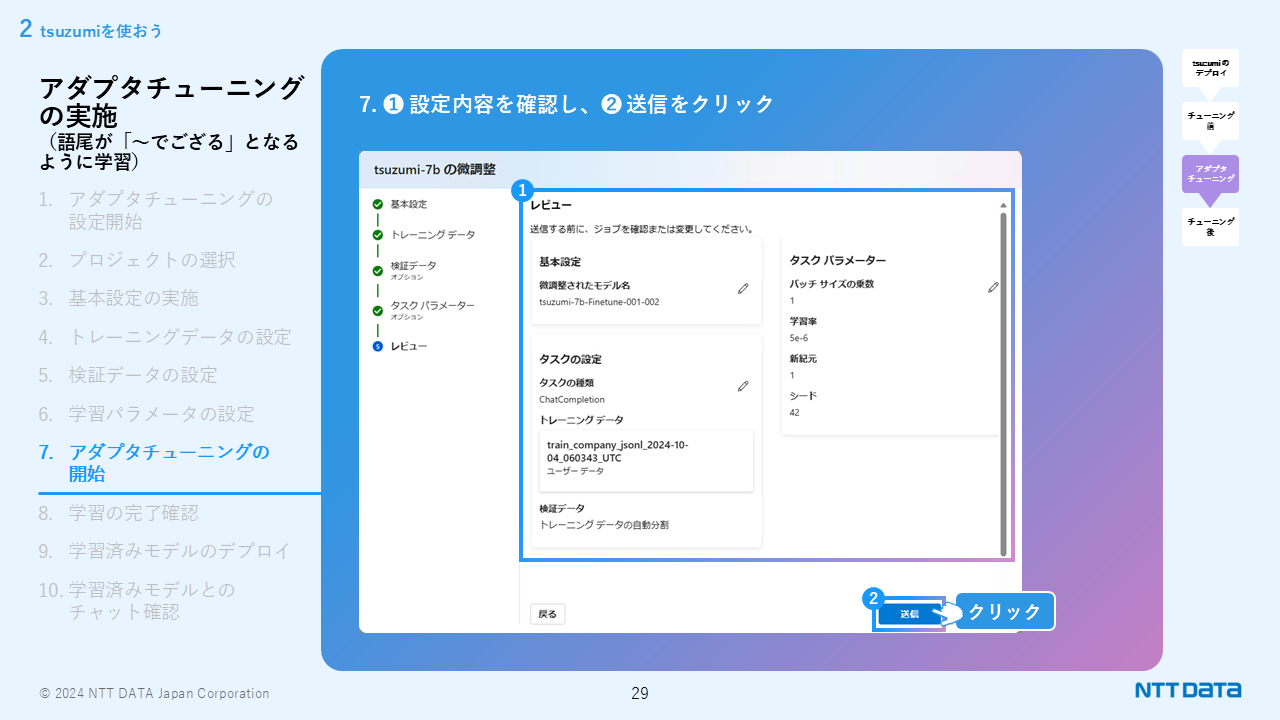Click the チューニング後 navigation box
This screenshot has height=720, width=1280.
click(x=1210, y=227)
